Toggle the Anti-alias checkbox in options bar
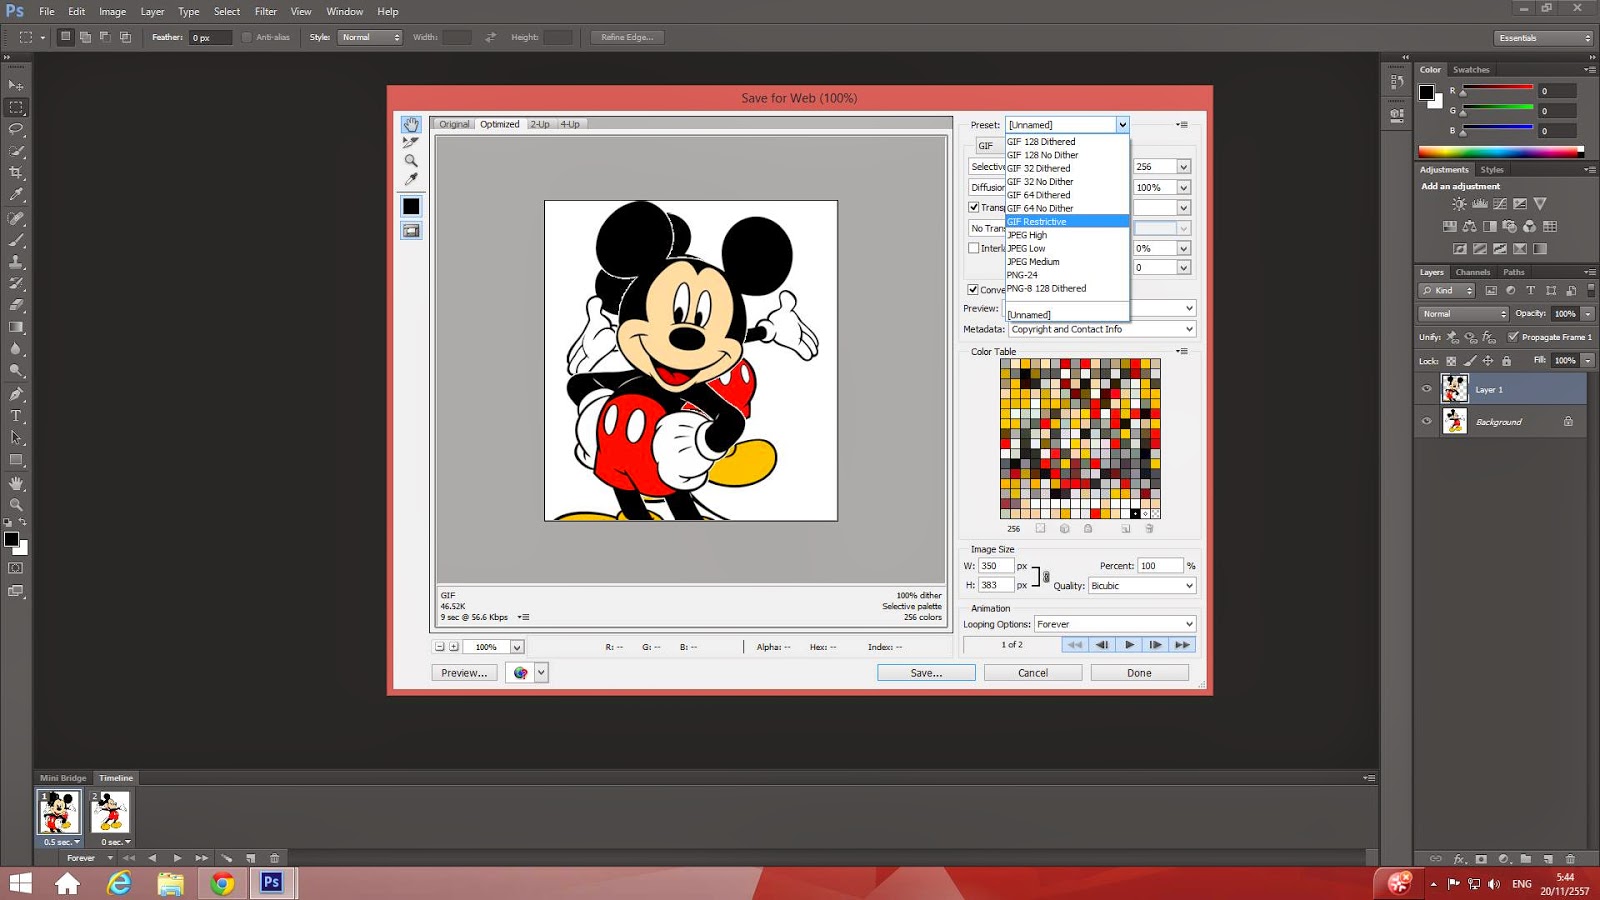 point(247,37)
